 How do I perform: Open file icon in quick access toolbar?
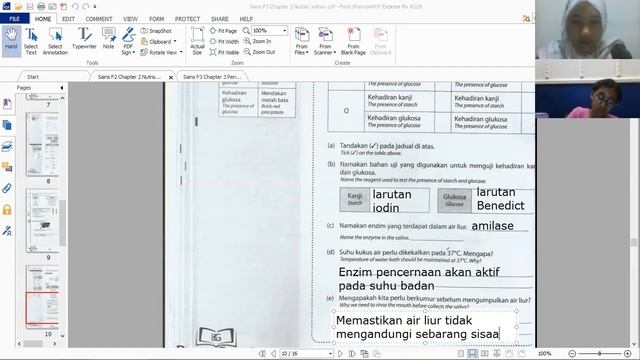pos(18,7)
